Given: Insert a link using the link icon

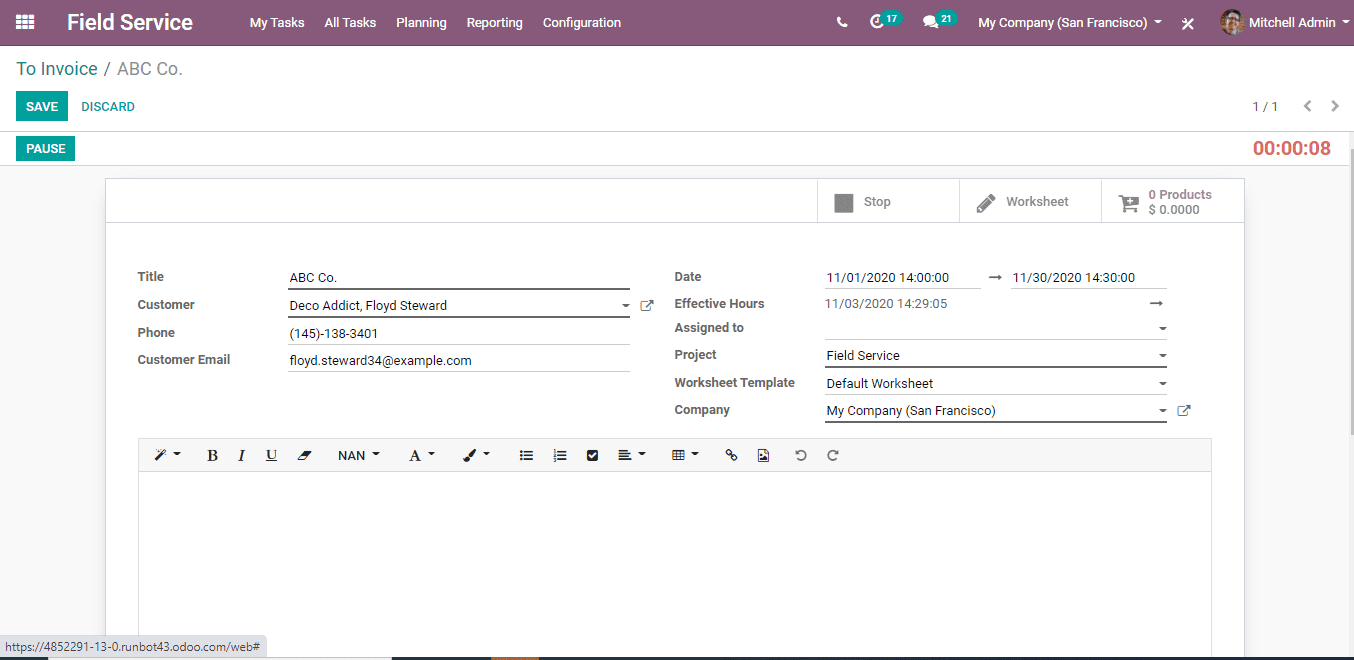Looking at the screenshot, I should click(731, 455).
